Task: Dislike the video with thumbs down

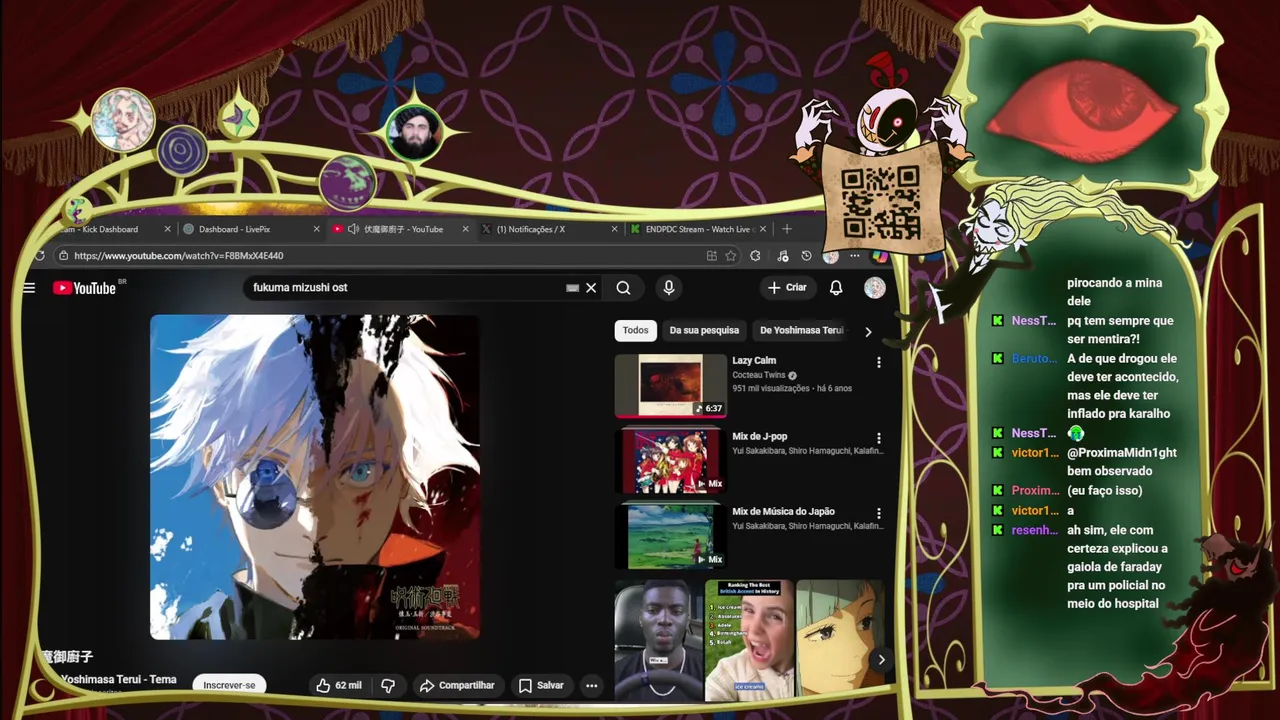Action: (x=388, y=685)
